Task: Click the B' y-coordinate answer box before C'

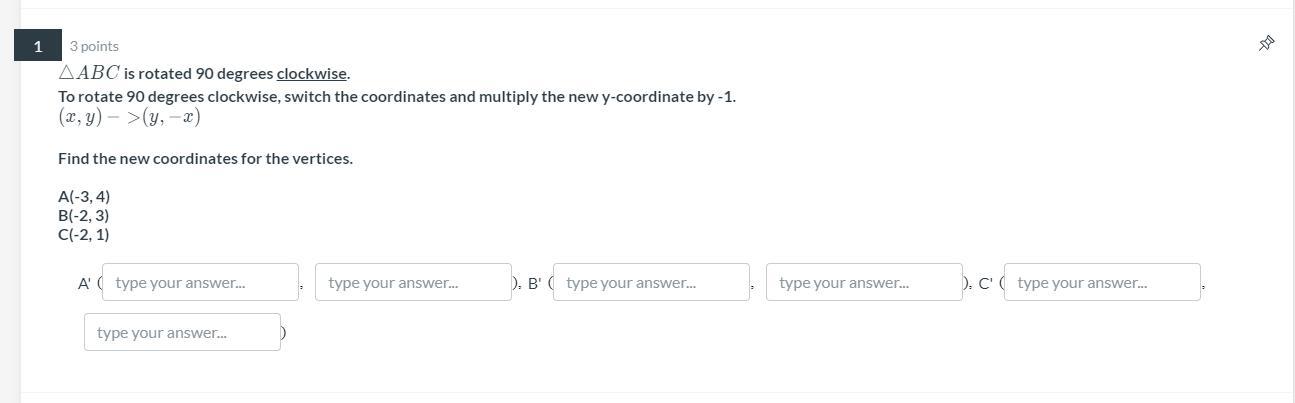Action: 864,282
